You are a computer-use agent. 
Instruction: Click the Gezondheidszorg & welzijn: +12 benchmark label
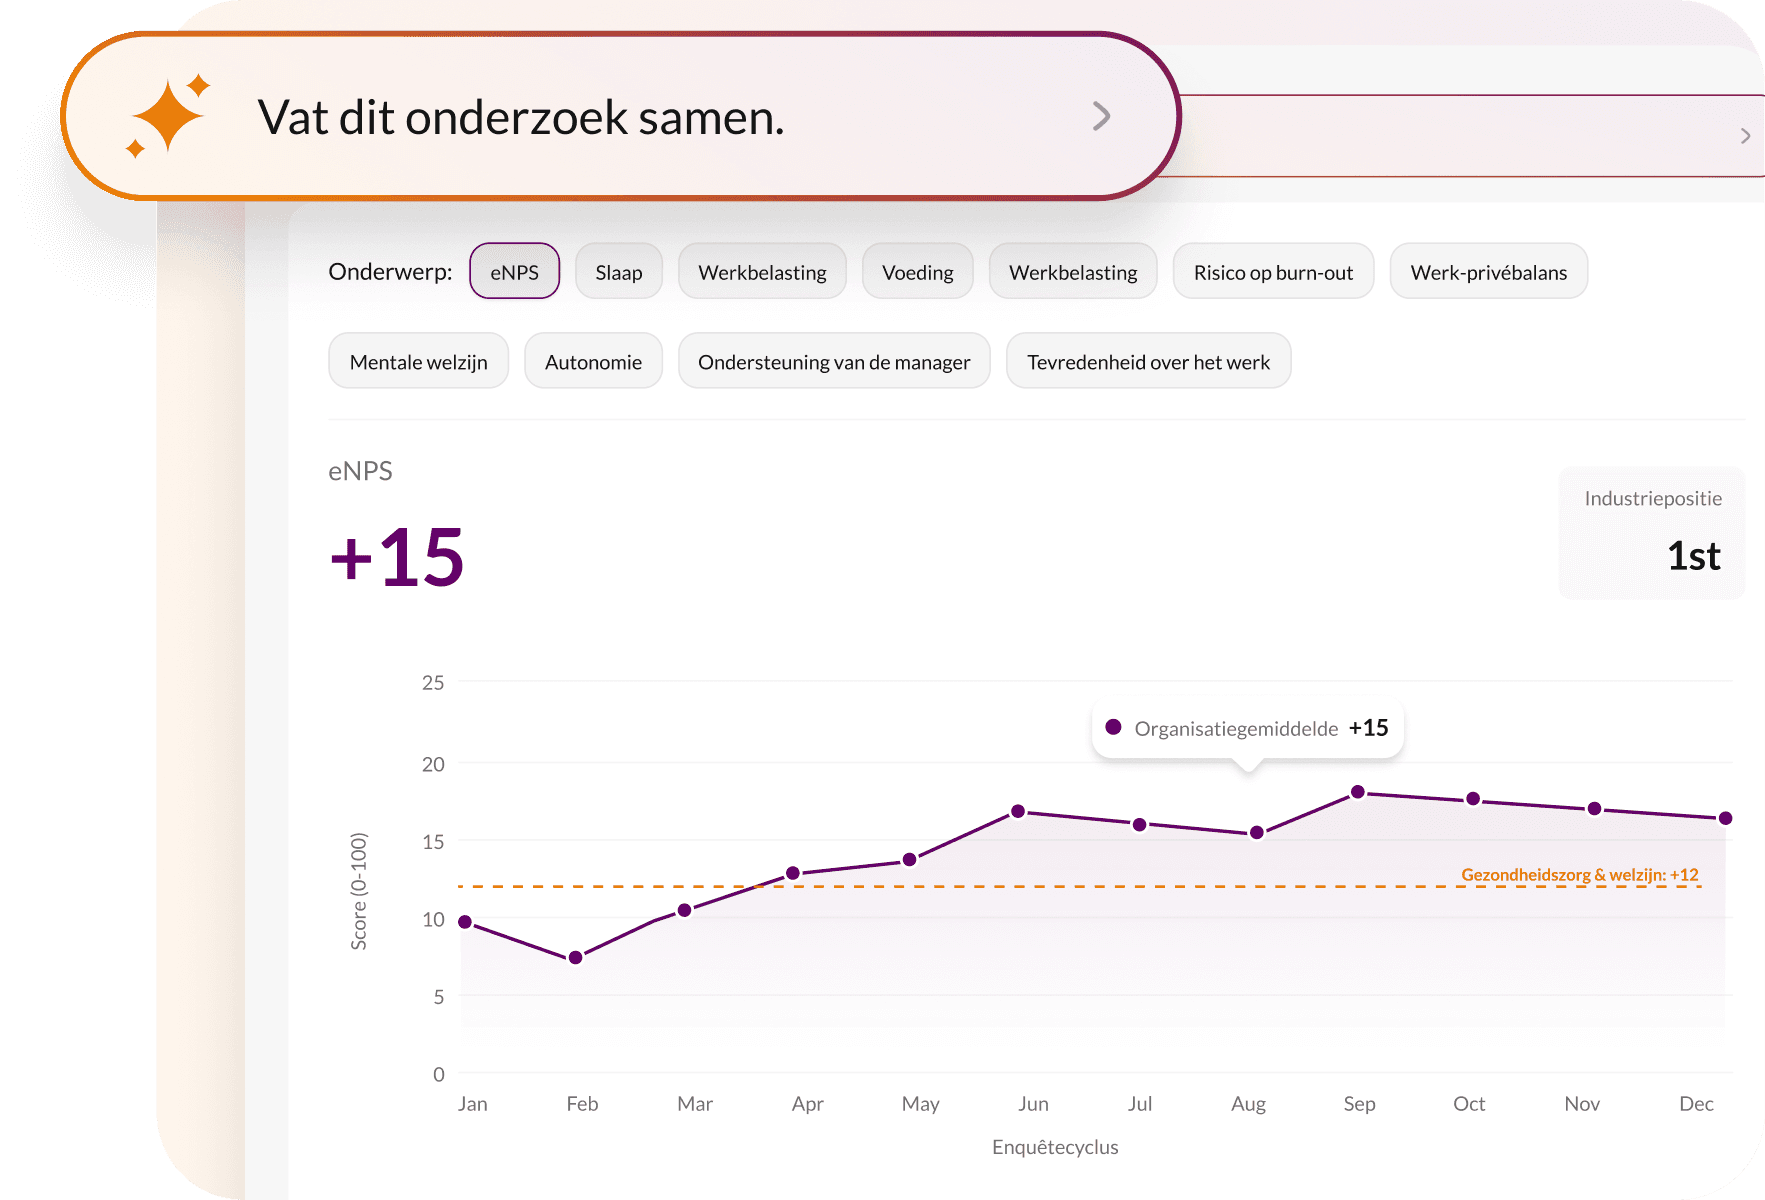point(1579,874)
